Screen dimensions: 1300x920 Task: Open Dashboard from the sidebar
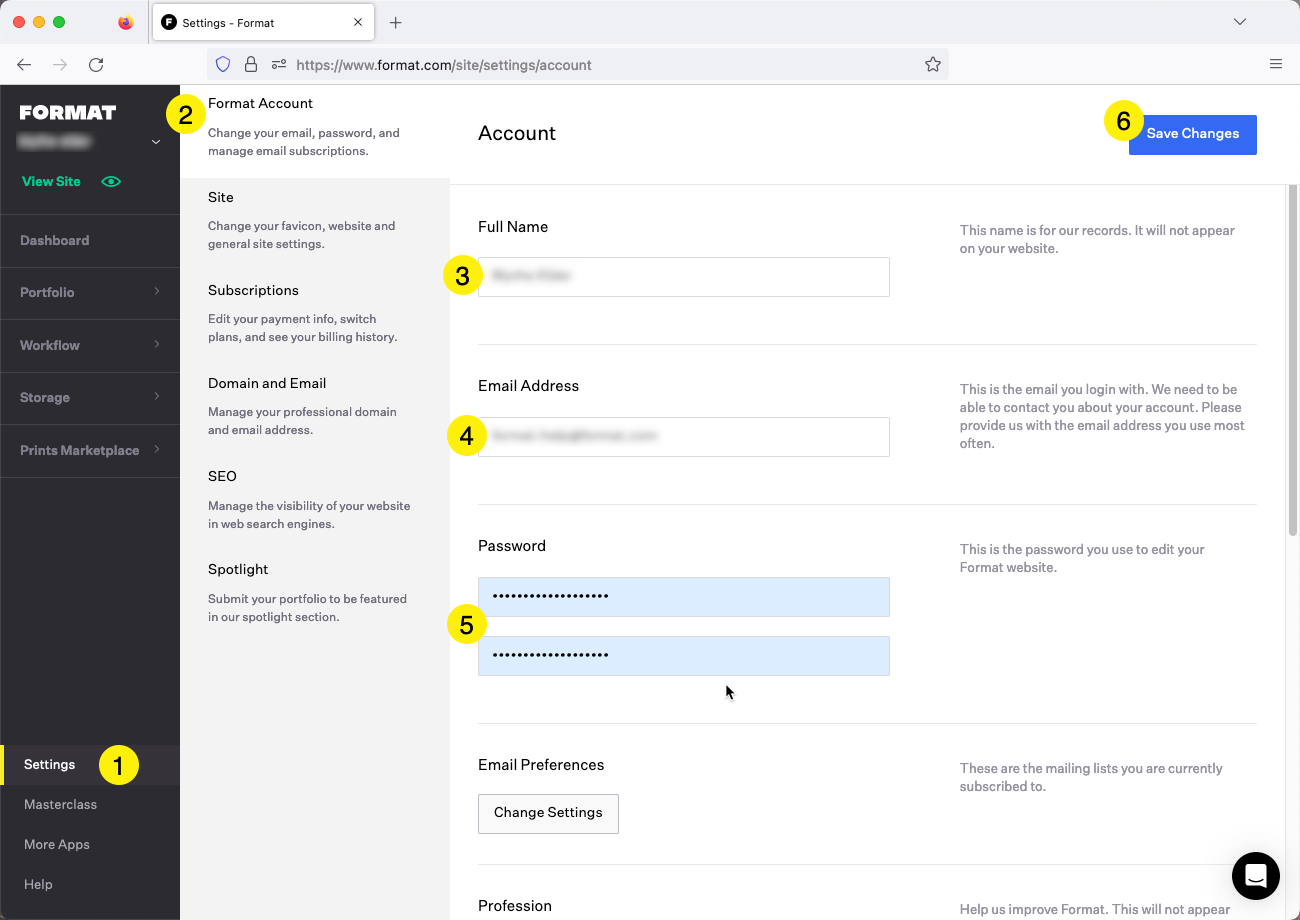click(55, 240)
